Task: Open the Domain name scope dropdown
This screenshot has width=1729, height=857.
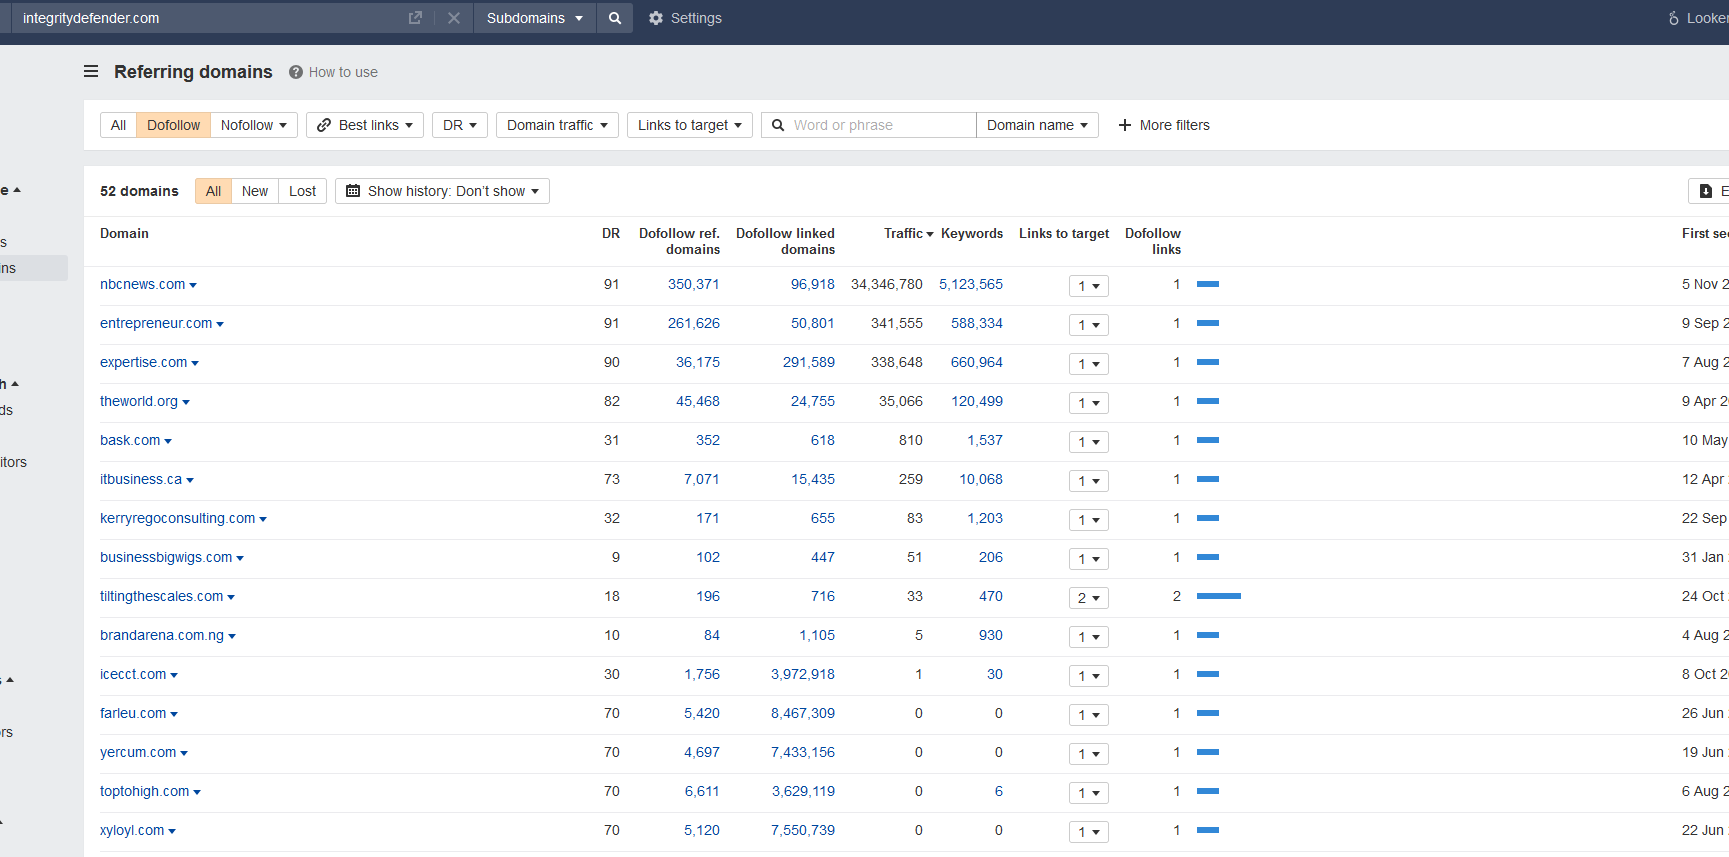Action: tap(1037, 125)
